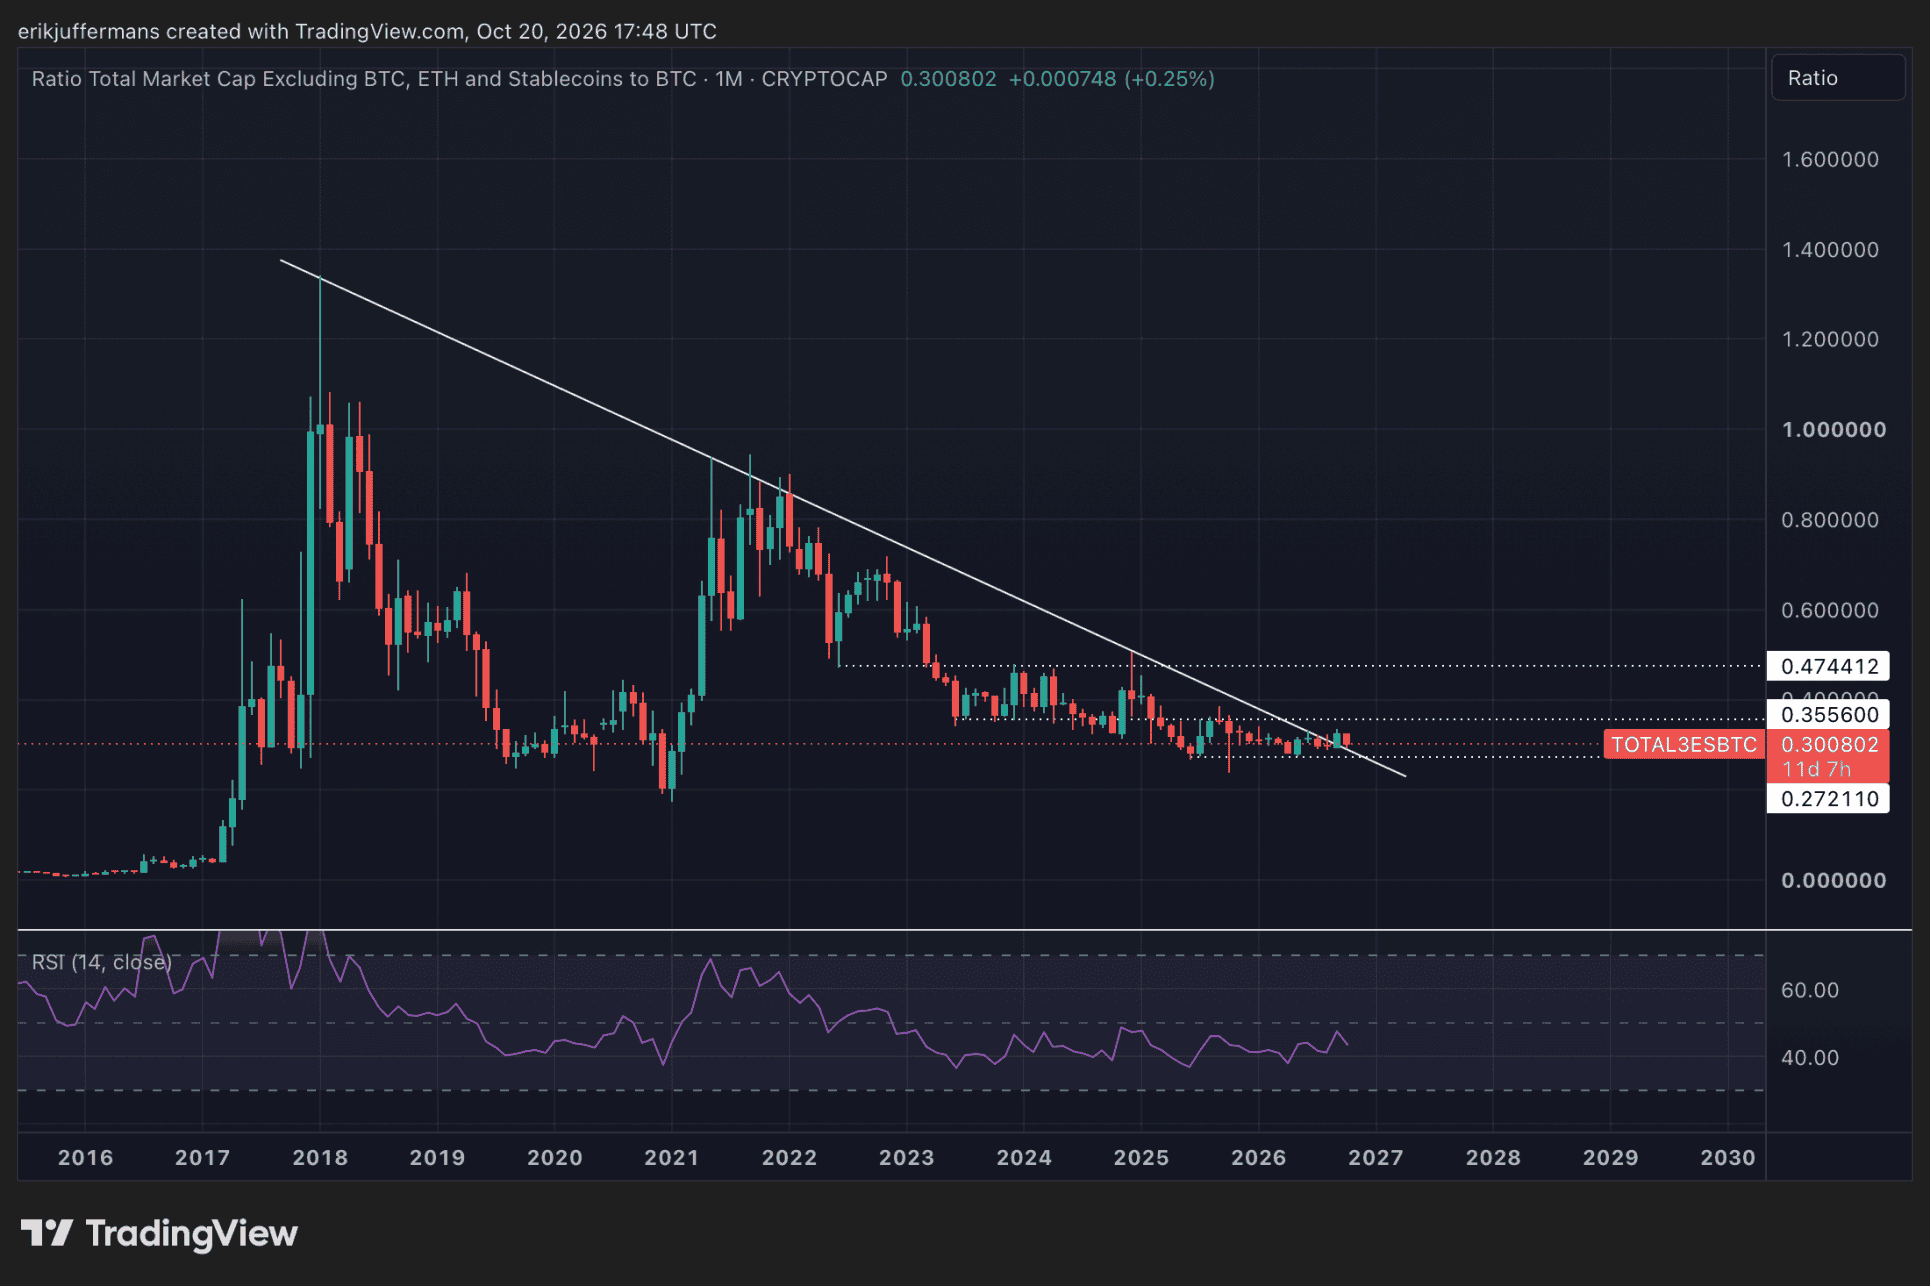The image size is (1930, 1286).
Task: Click the 2018 label on time axis
Action: (320, 1158)
